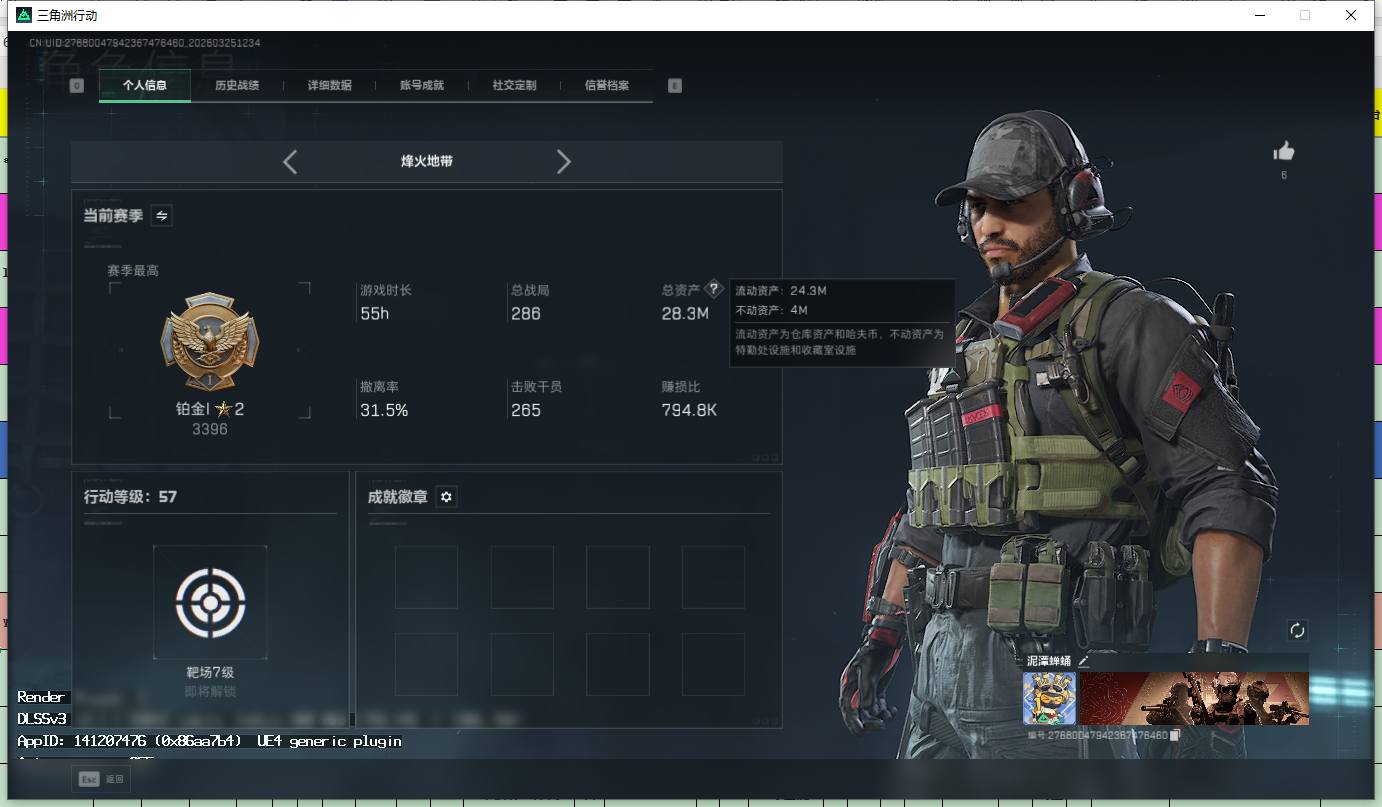Toggle the season switch icon beside 当前赛季
The height and width of the screenshot is (807, 1382).
tap(161, 215)
